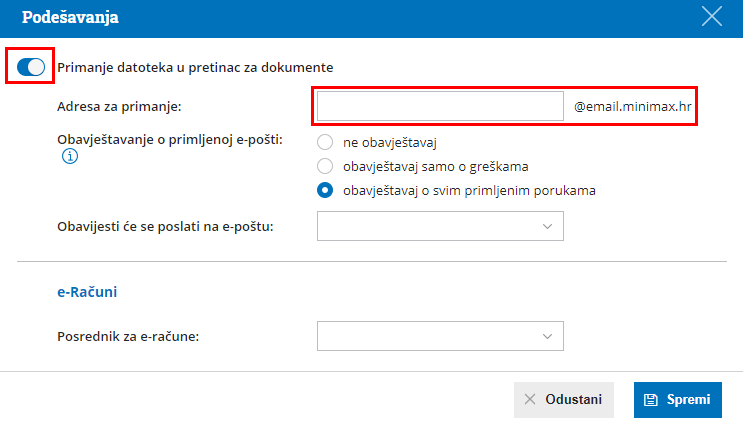Click chevron arrow of Posrednik dropdown
The image size is (743, 422).
point(547,336)
